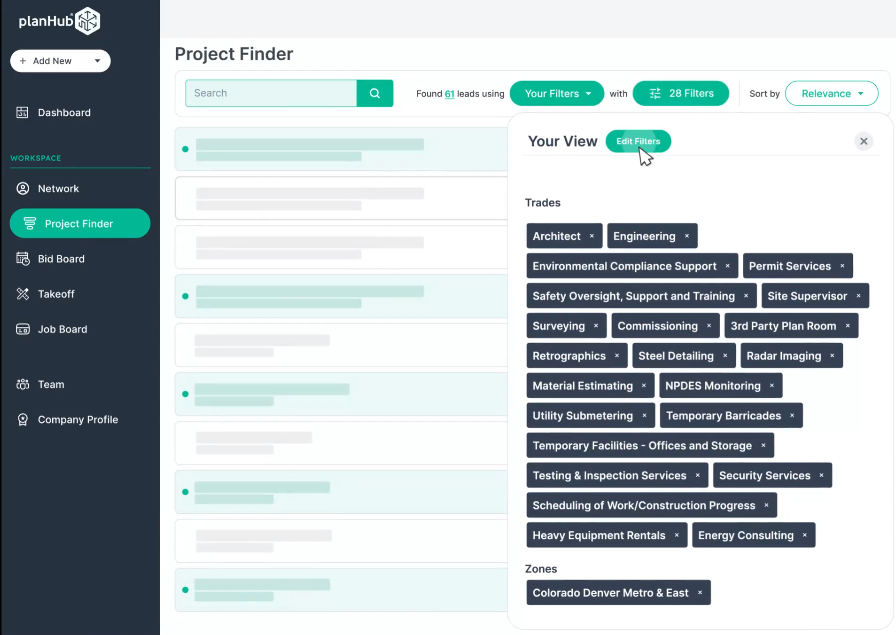The image size is (896, 635).
Task: Expand the Your Filters dropdown
Action: [557, 93]
